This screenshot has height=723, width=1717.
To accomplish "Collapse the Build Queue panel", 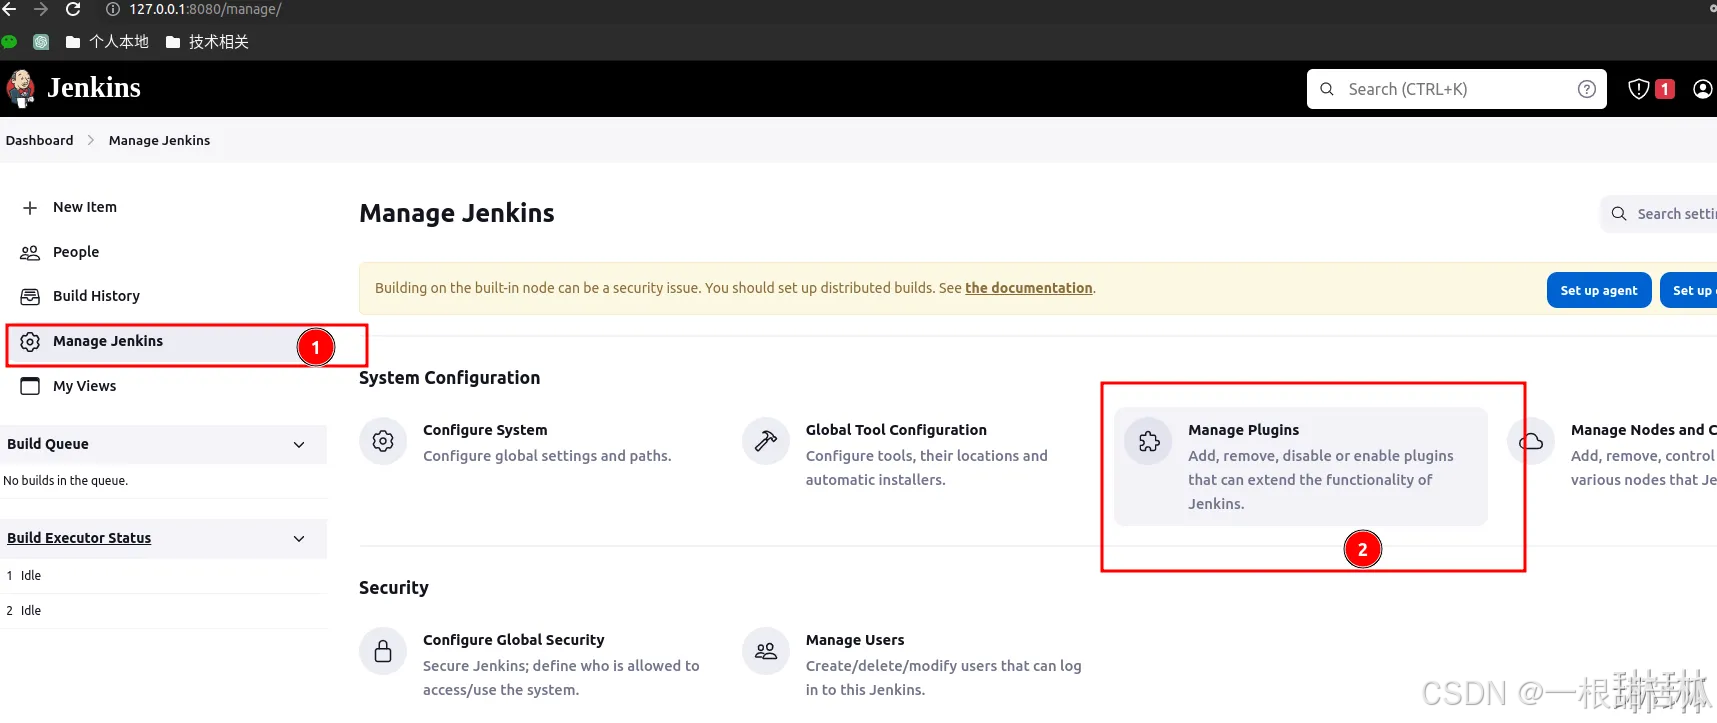I will [x=299, y=444].
